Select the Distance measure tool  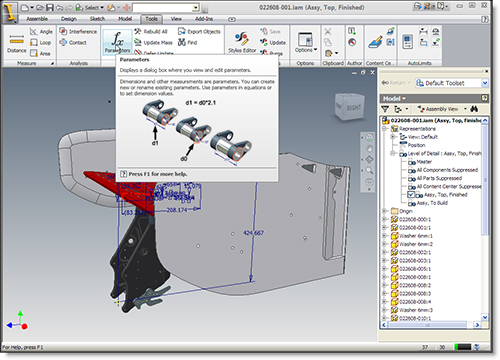(x=17, y=43)
